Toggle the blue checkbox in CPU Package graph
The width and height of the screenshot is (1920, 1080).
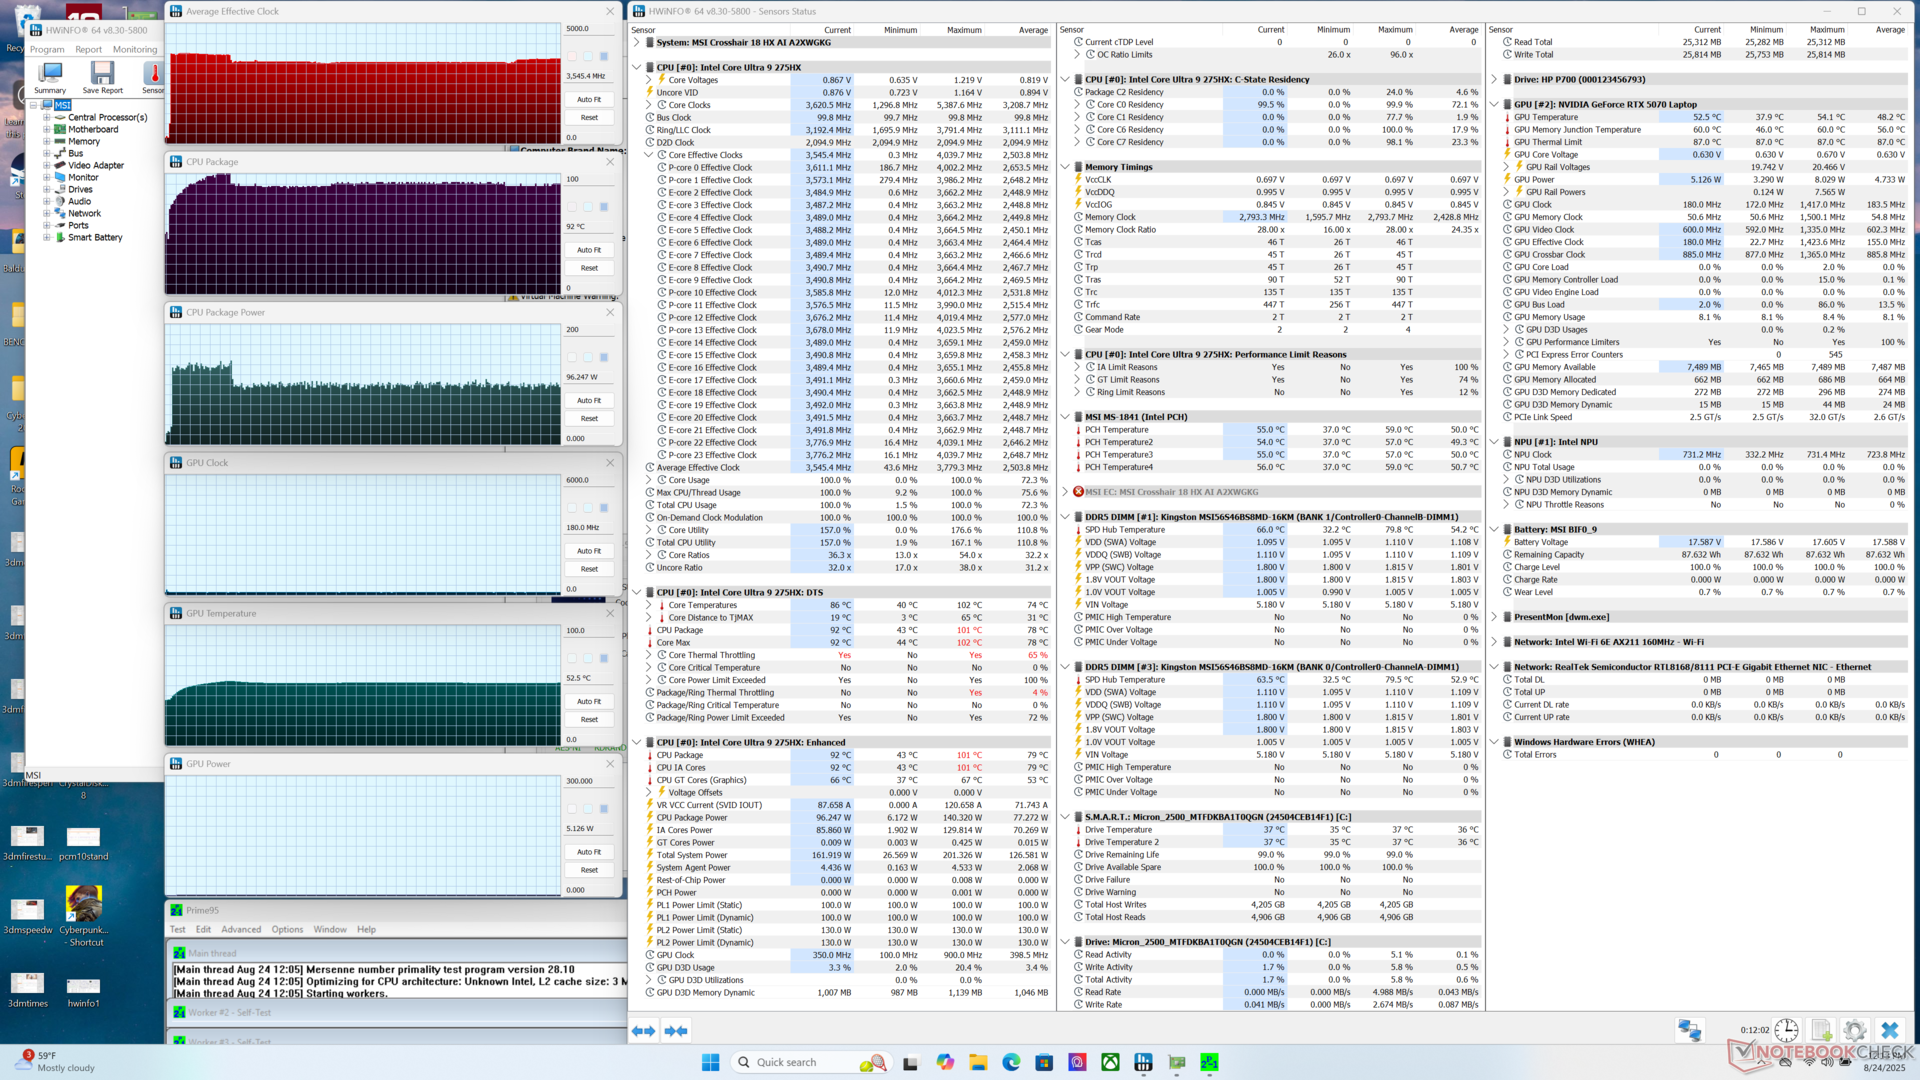pos(604,207)
